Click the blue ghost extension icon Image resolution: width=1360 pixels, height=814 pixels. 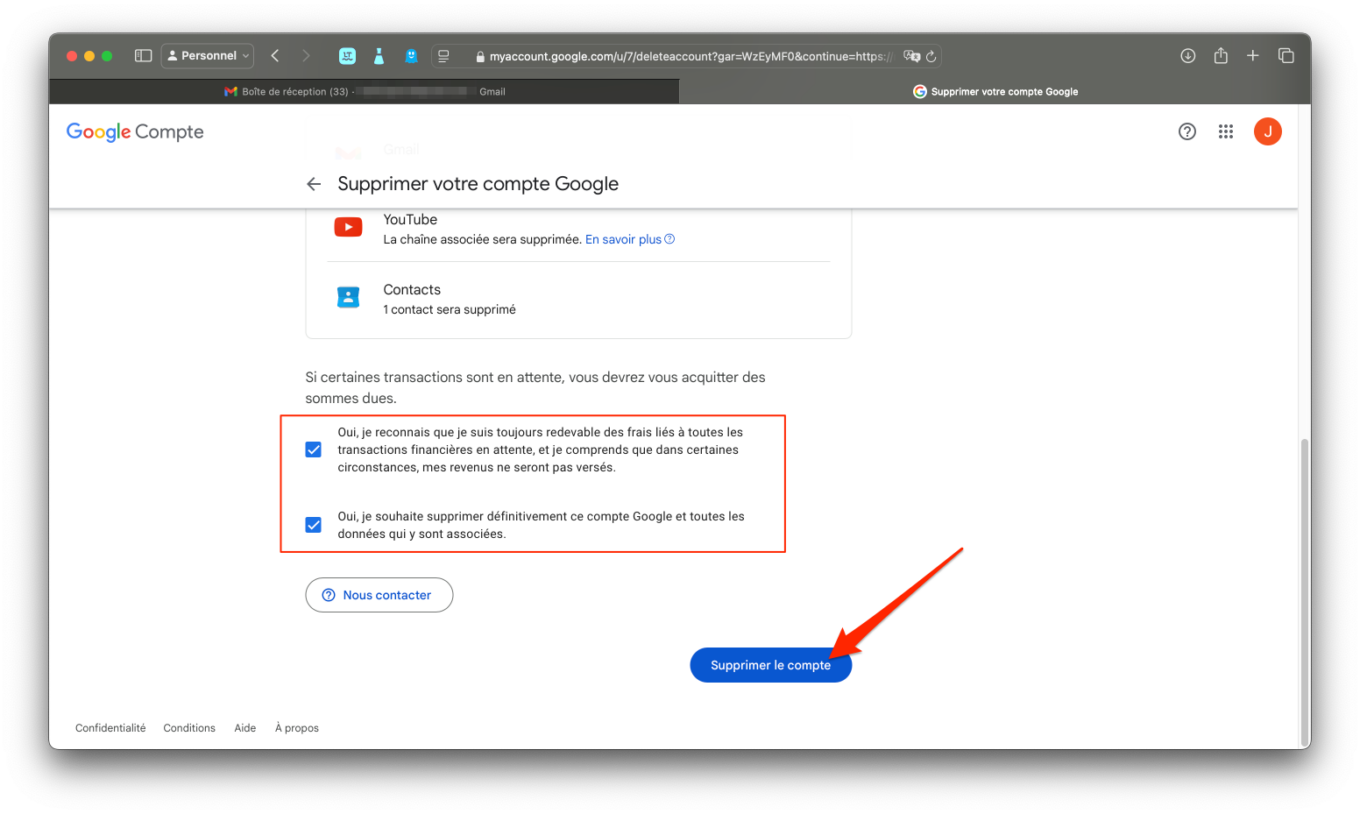coord(411,56)
